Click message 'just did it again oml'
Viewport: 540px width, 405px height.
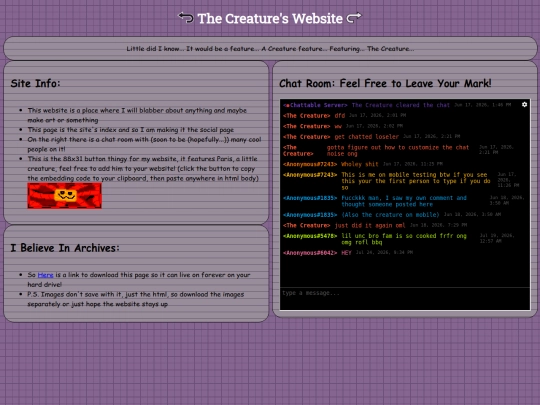point(370,226)
